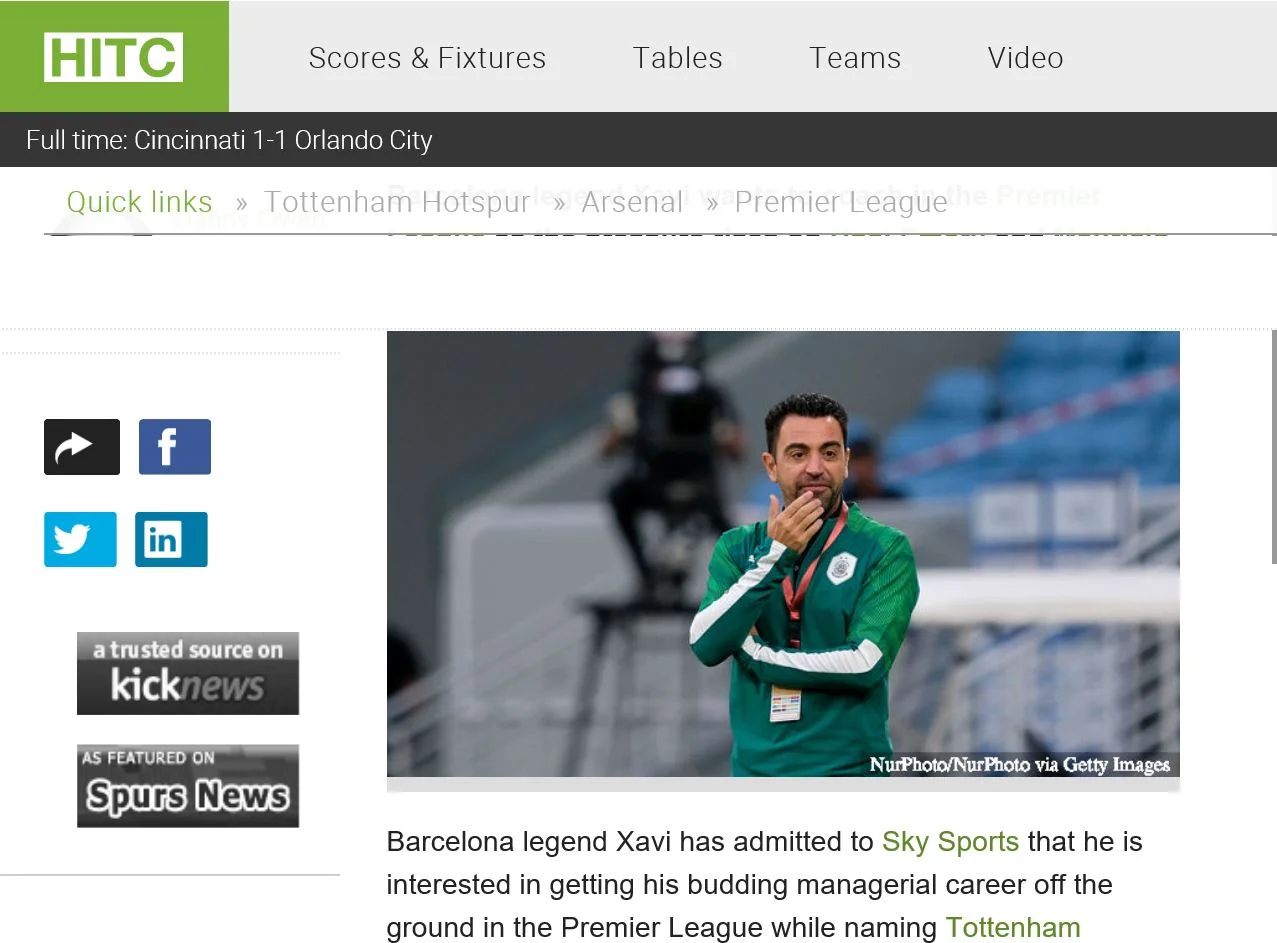1277x943 pixels.
Task: Share the article on Facebook
Action: (x=174, y=446)
